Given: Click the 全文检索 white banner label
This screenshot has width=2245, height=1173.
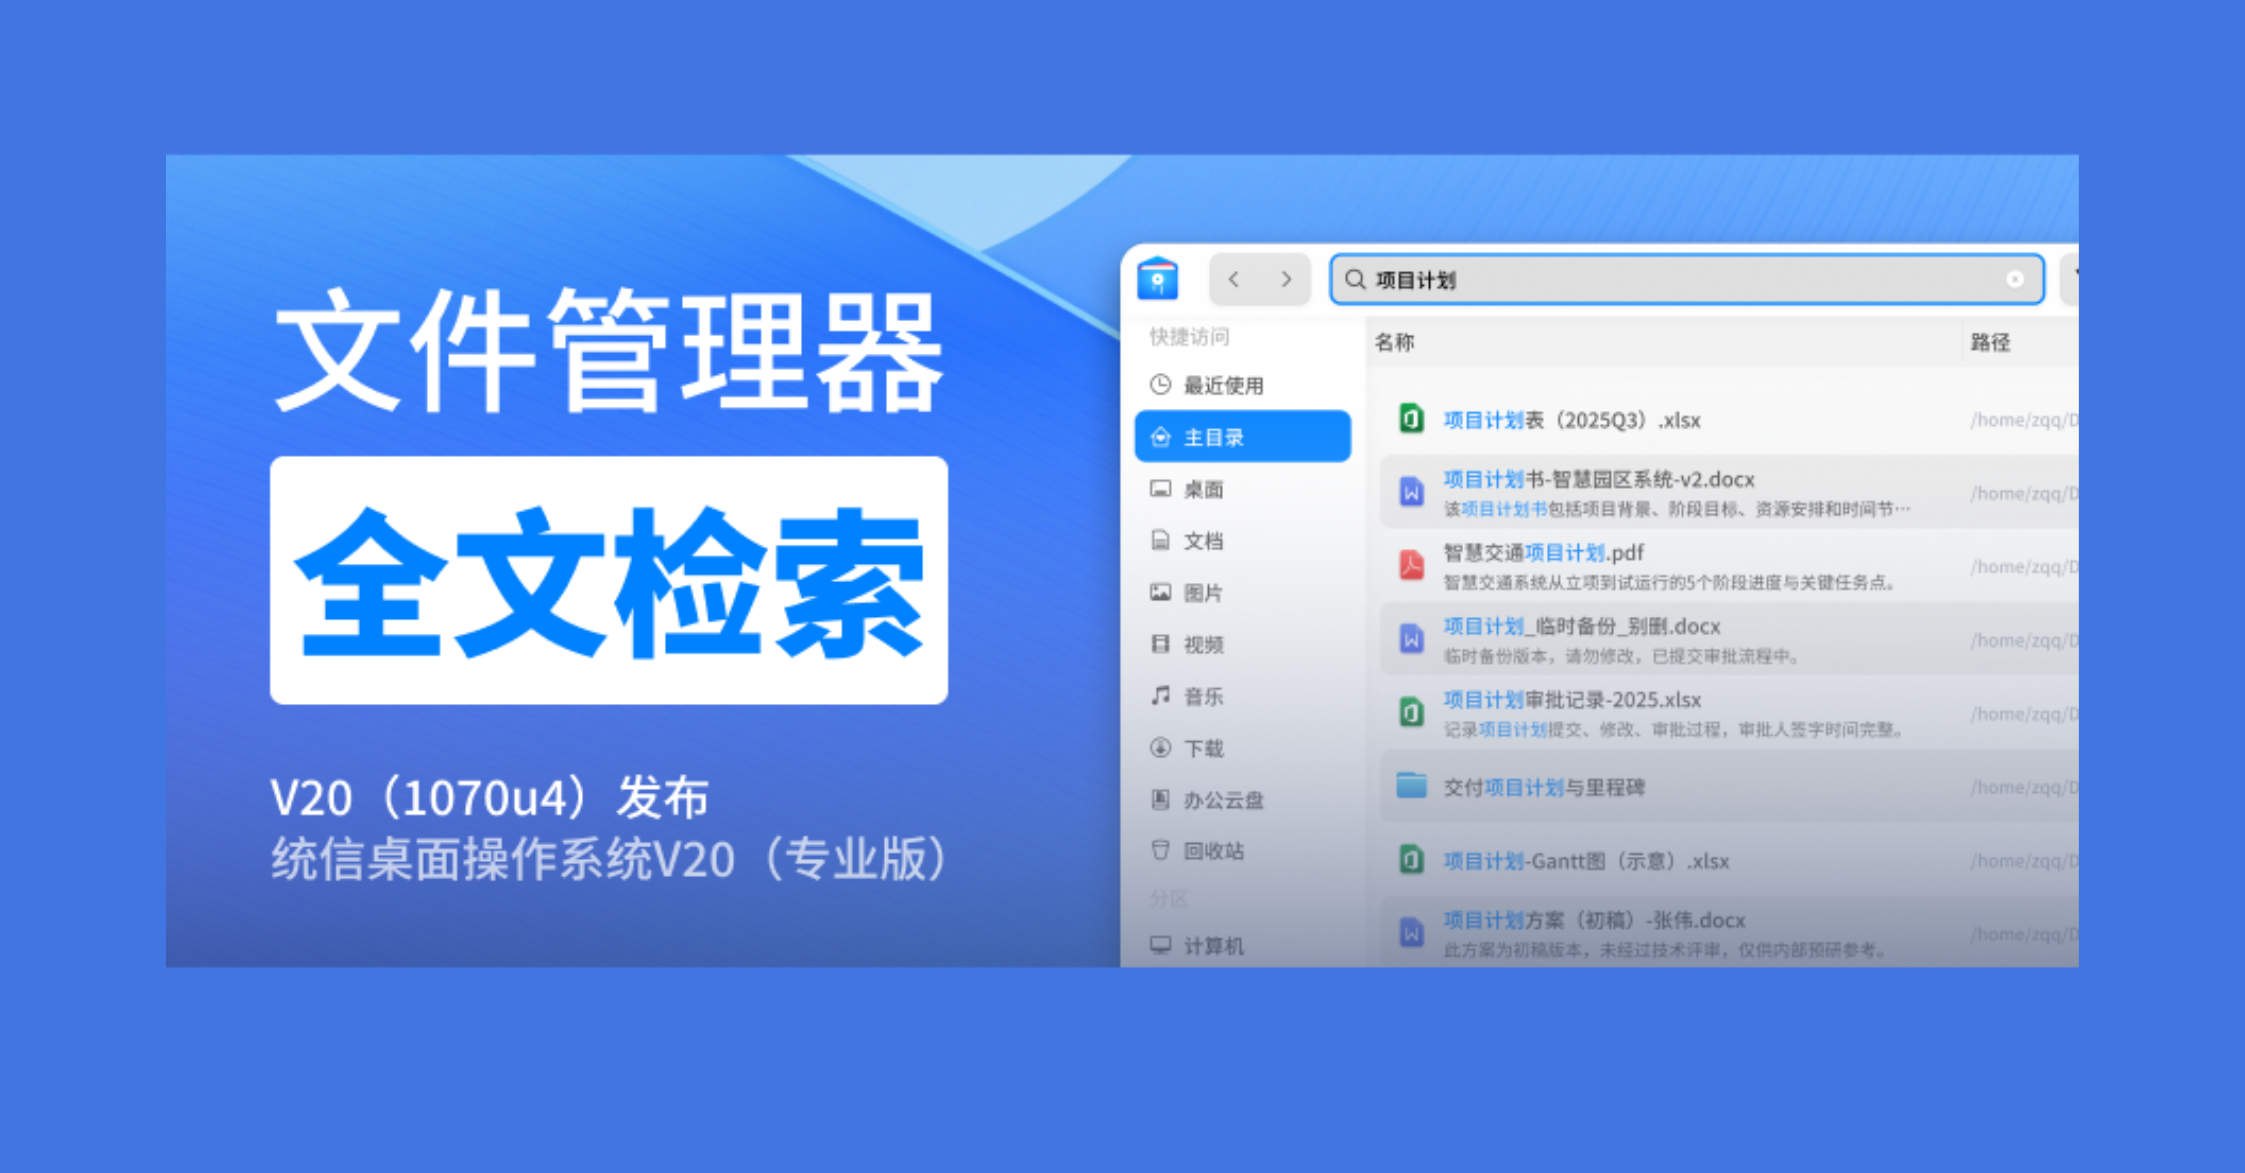Looking at the screenshot, I should pos(609,581).
